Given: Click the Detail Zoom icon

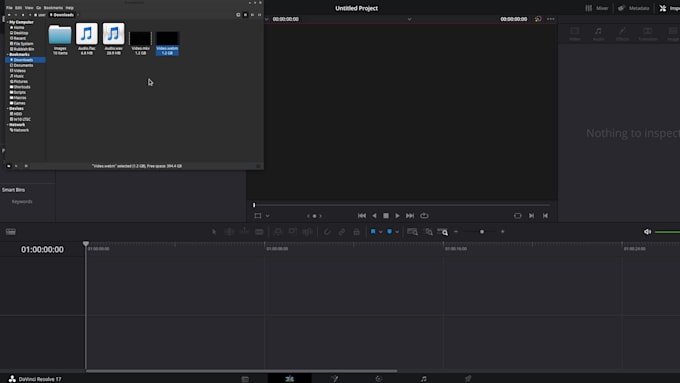Looking at the screenshot, I should click(428, 232).
